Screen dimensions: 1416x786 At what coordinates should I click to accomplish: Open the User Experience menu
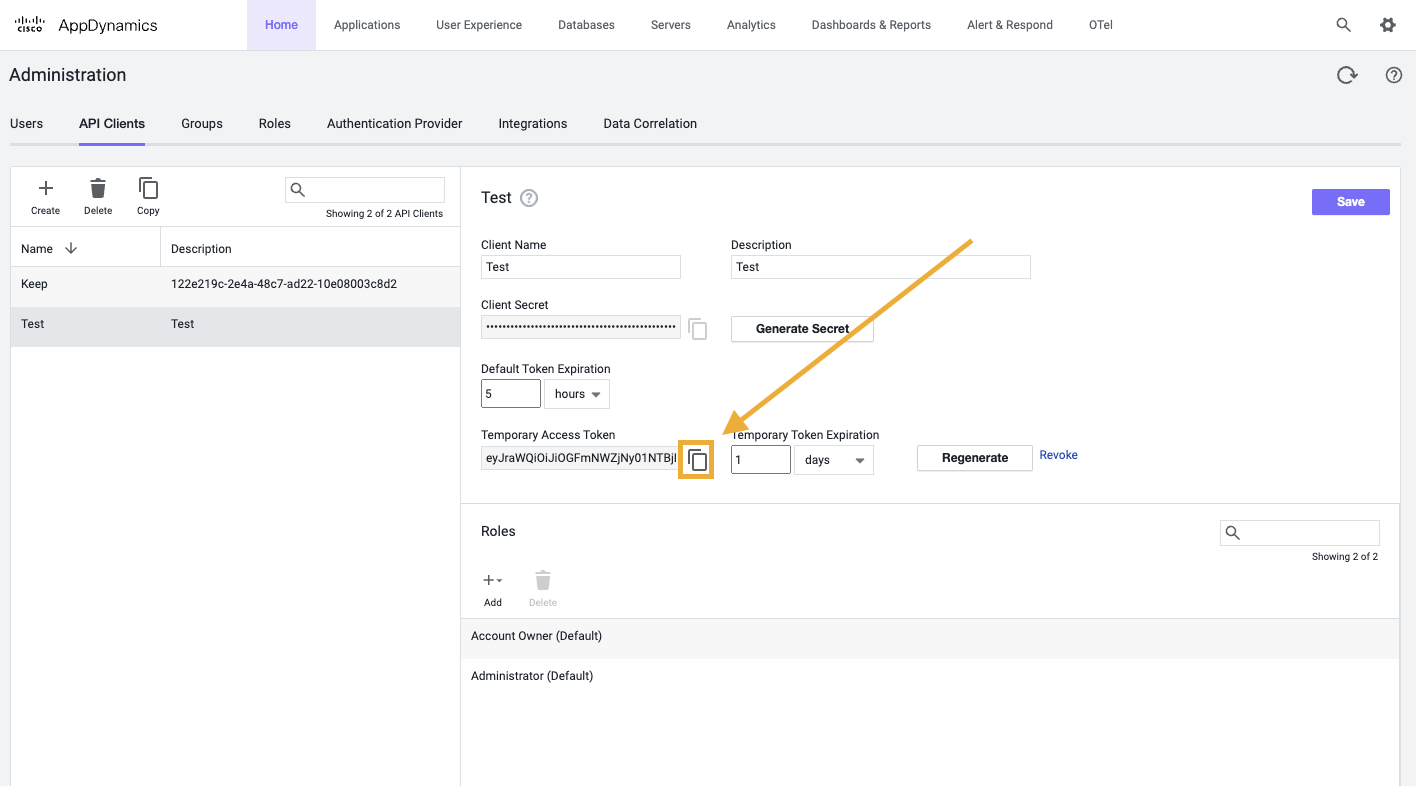[479, 25]
